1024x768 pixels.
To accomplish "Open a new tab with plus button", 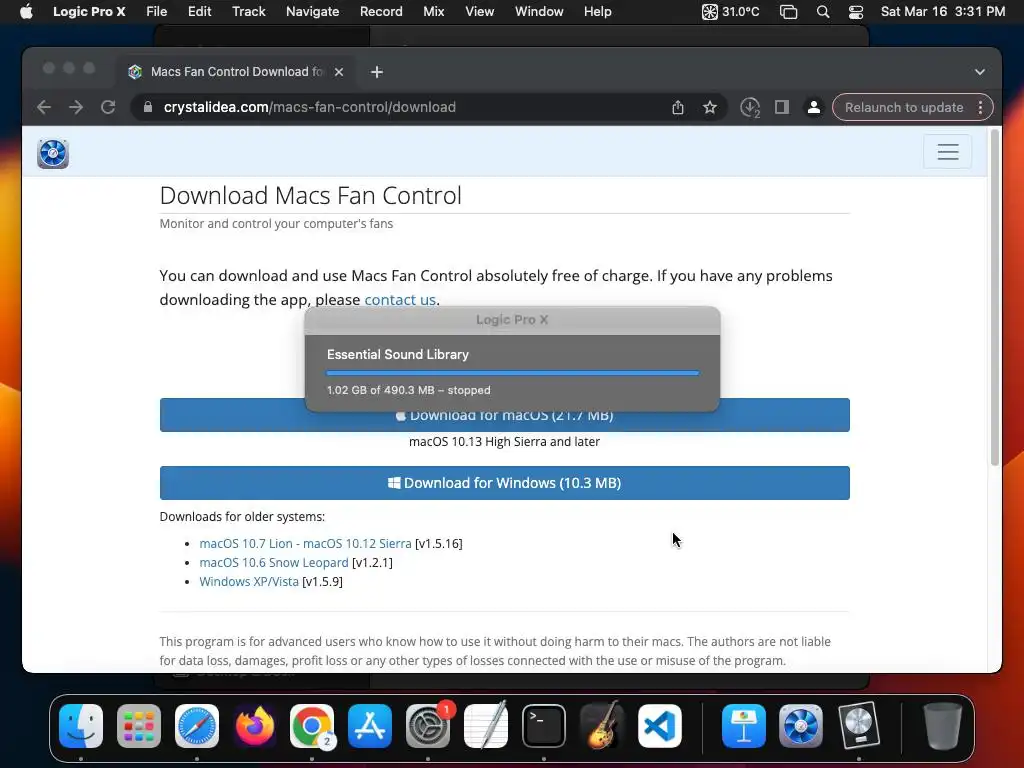I will pyautogui.click(x=377, y=72).
